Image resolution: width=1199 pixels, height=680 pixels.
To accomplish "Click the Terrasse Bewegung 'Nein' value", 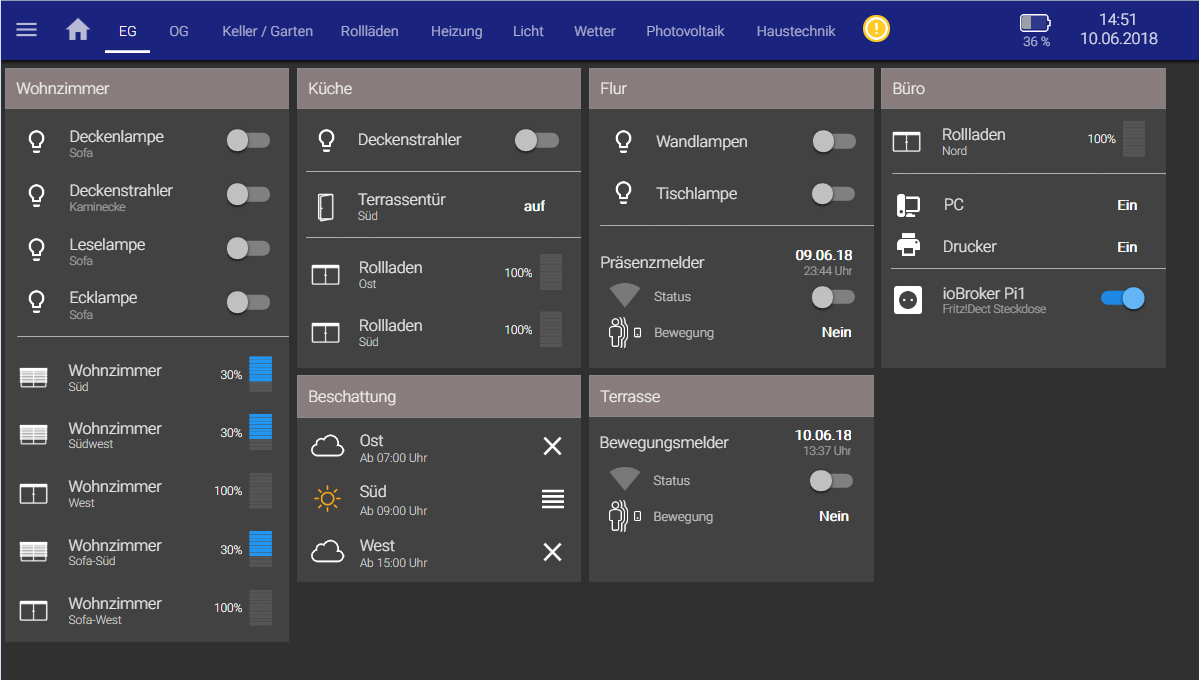I will point(834,516).
